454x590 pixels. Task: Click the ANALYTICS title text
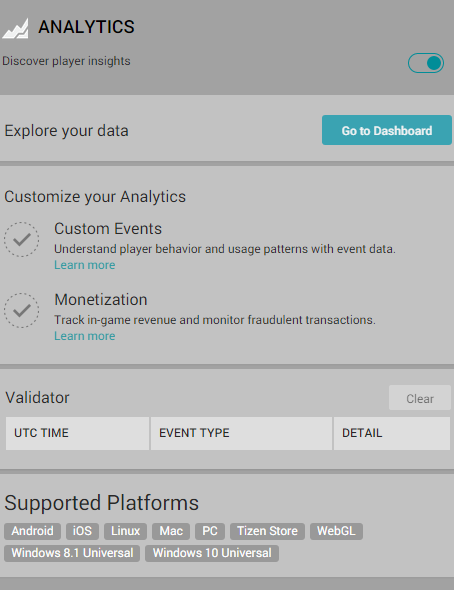click(x=87, y=27)
